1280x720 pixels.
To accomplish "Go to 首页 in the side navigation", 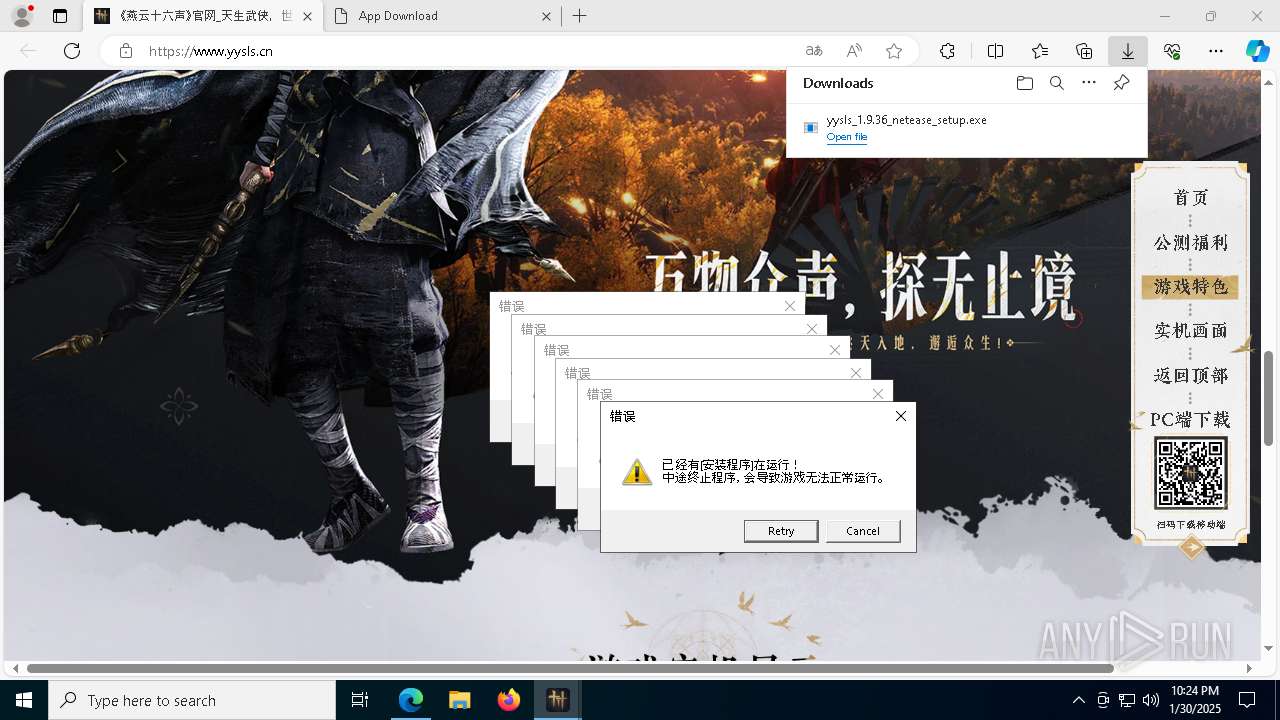I will click(x=1190, y=198).
